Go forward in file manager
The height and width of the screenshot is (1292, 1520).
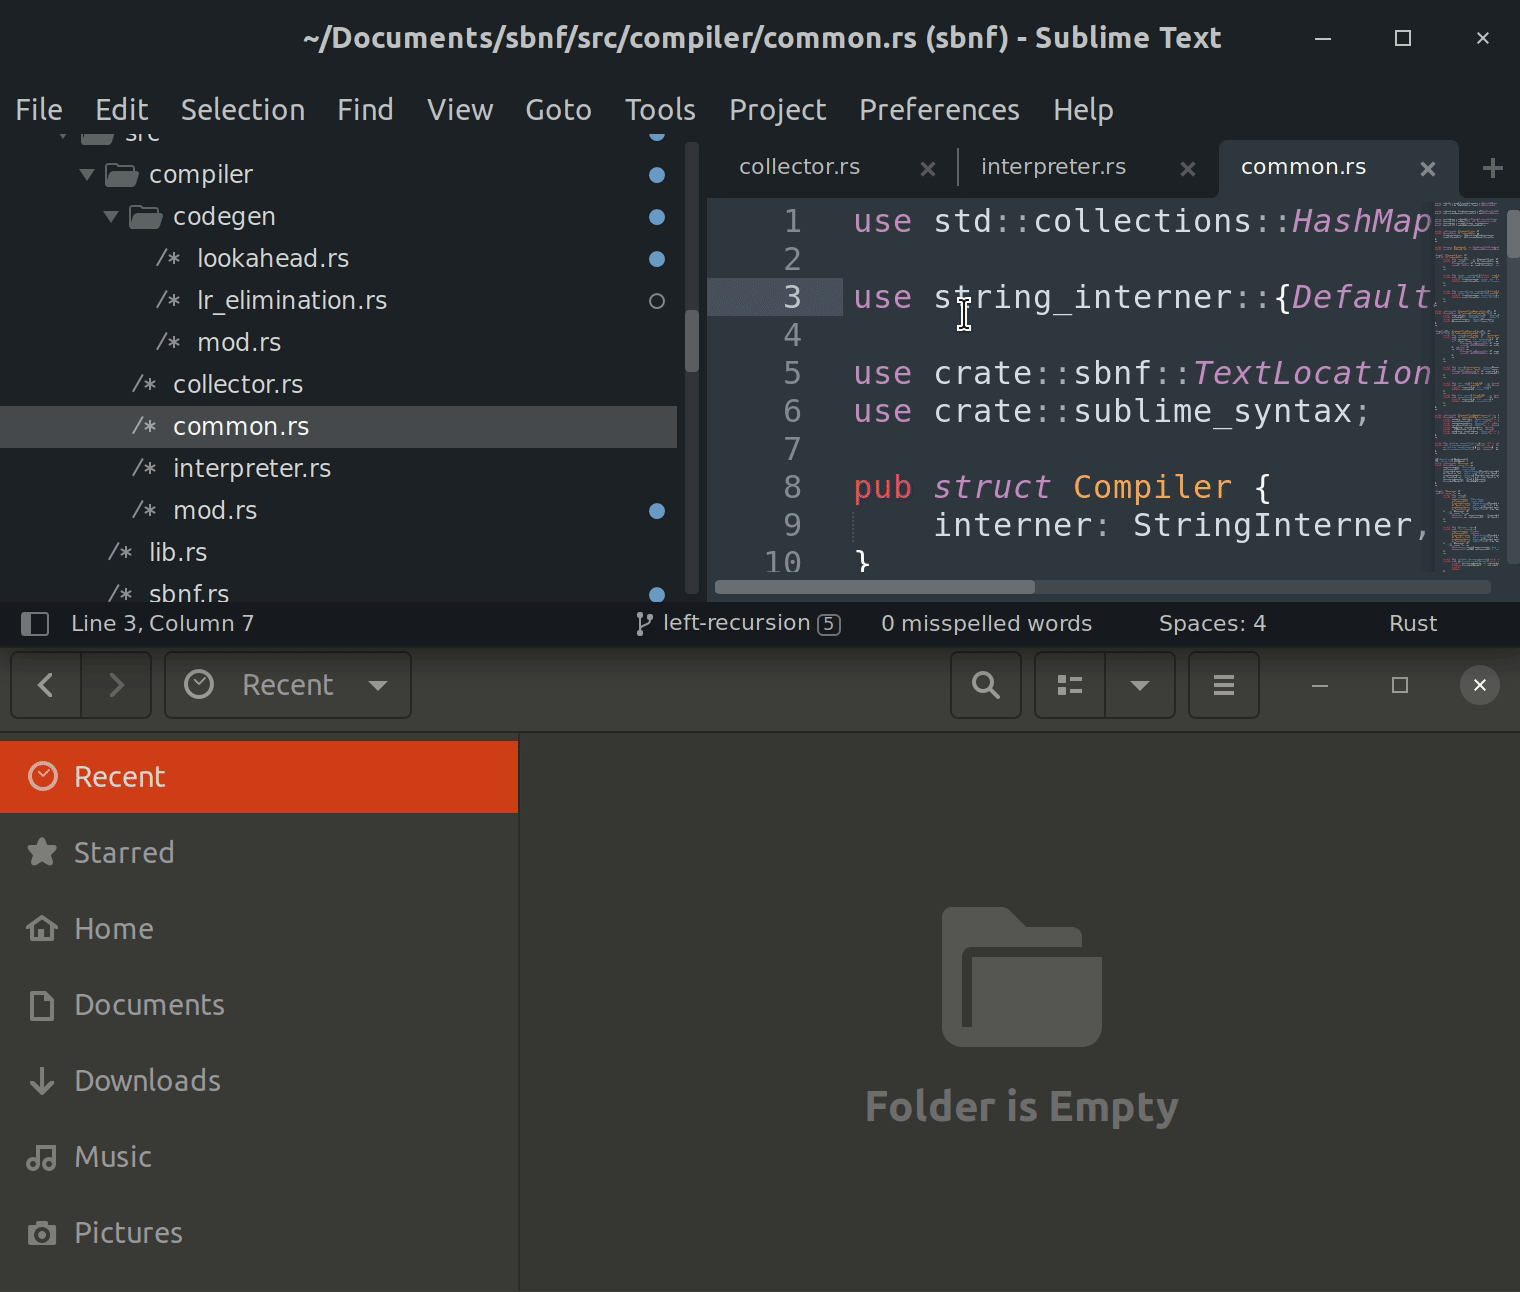tap(116, 685)
